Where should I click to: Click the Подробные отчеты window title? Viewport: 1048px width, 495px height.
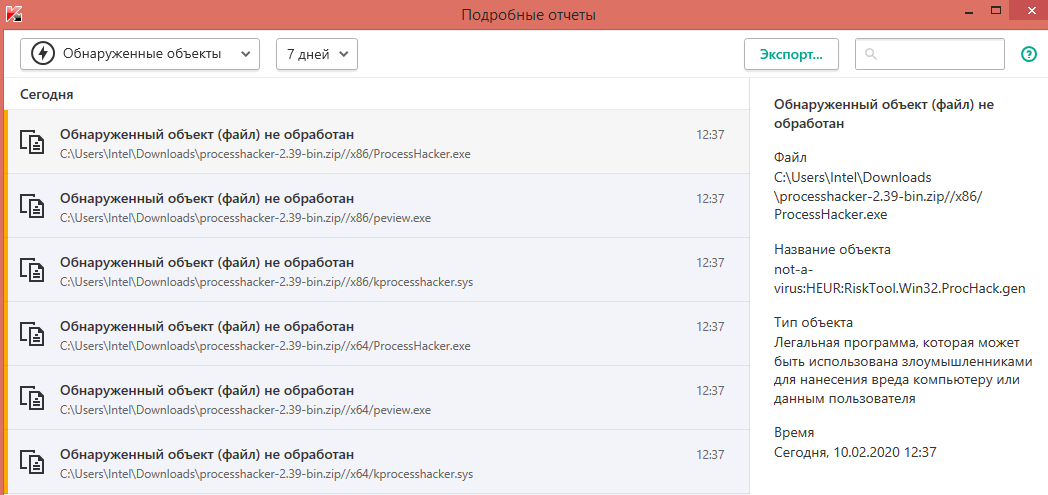528,14
